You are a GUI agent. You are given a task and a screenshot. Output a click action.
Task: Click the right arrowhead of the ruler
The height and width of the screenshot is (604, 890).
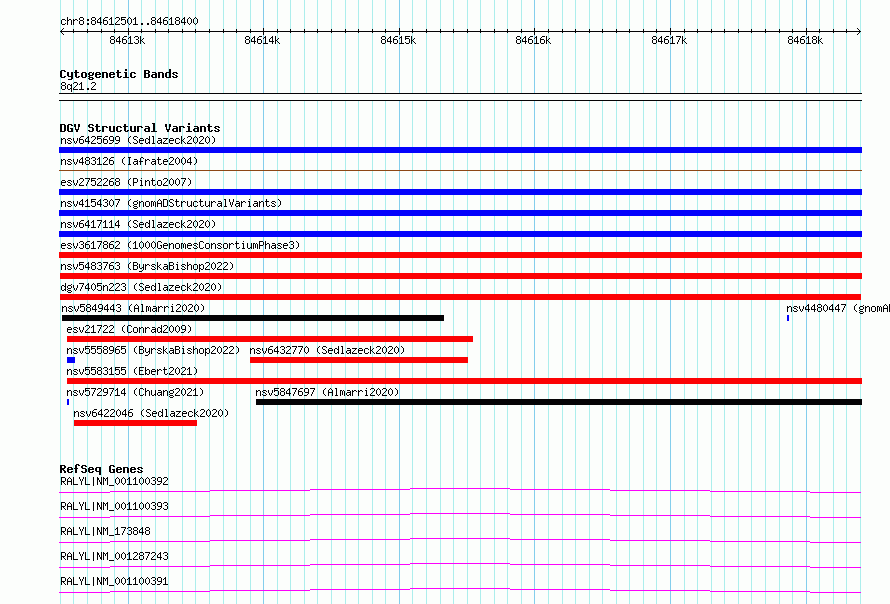[x=859, y=32]
